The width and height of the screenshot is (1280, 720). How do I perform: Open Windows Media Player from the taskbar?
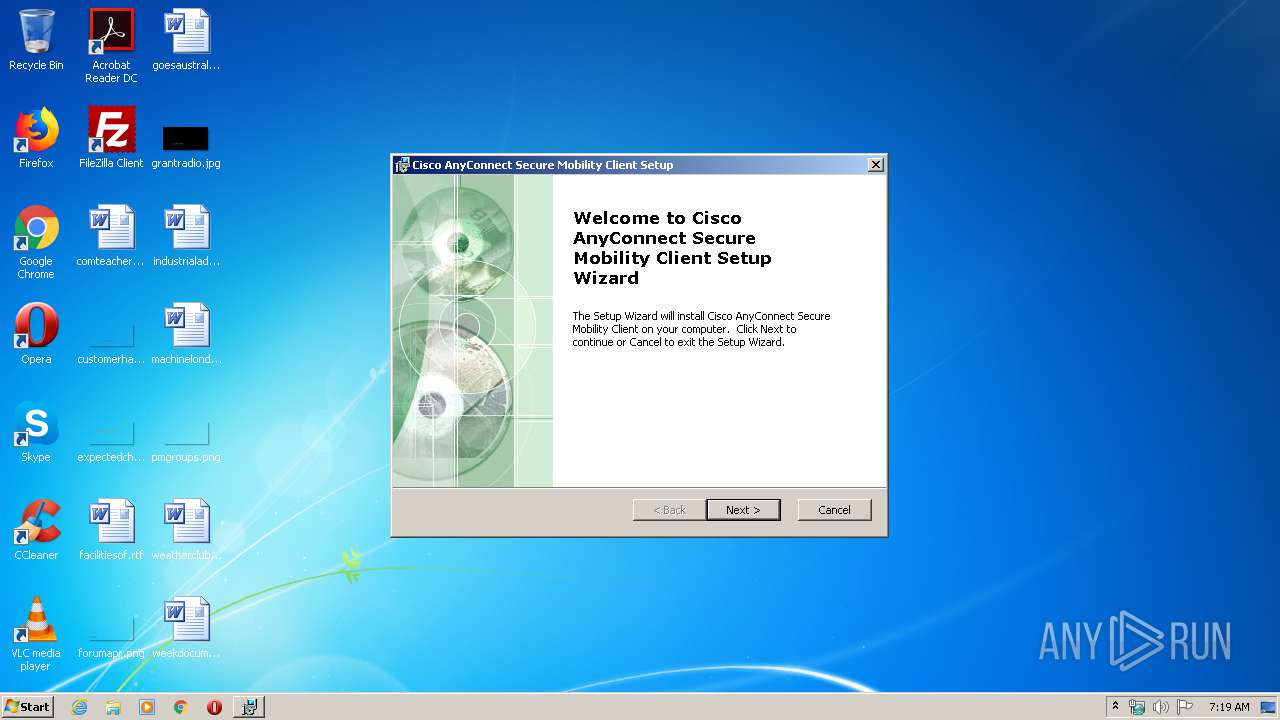coord(147,707)
